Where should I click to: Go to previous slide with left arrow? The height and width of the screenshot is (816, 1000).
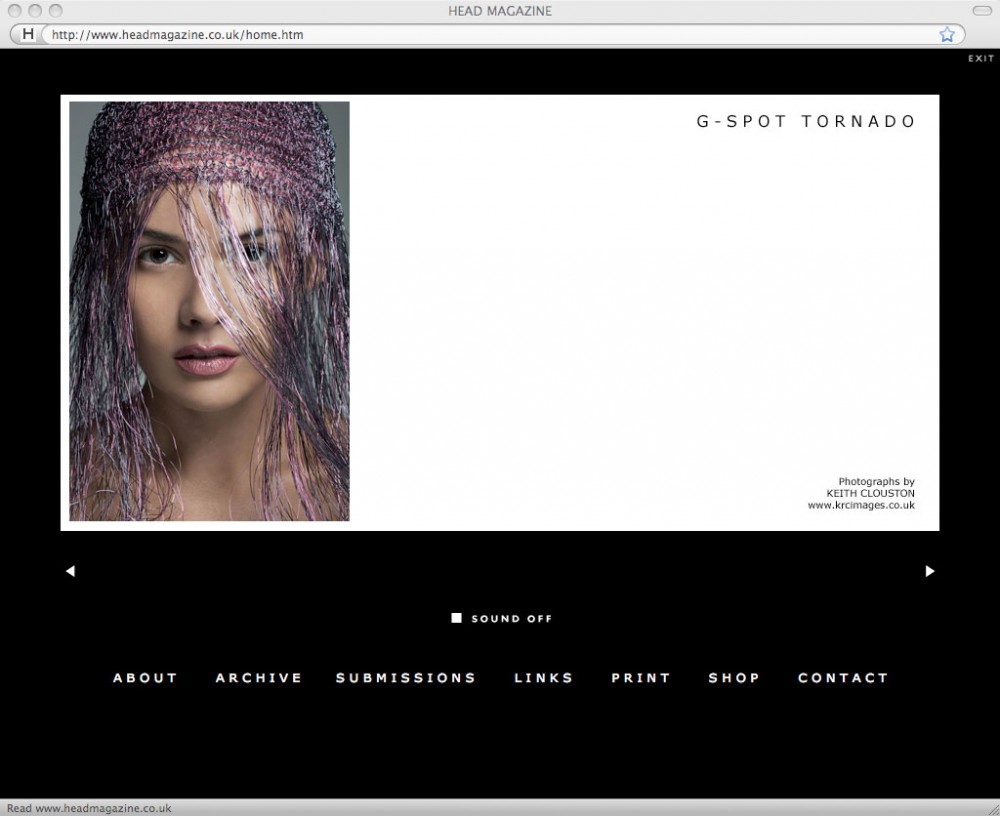click(x=70, y=571)
